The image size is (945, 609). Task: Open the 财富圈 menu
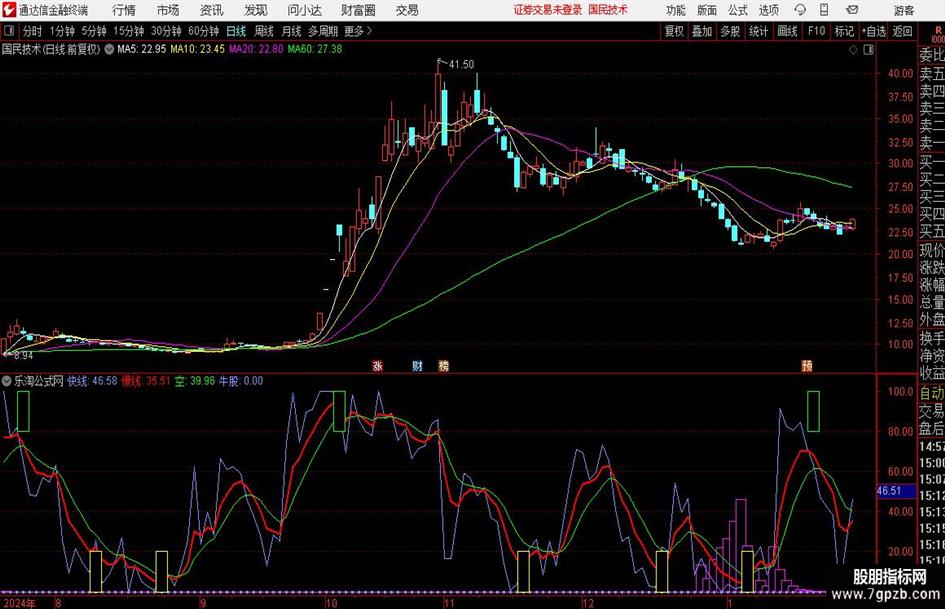coord(358,10)
